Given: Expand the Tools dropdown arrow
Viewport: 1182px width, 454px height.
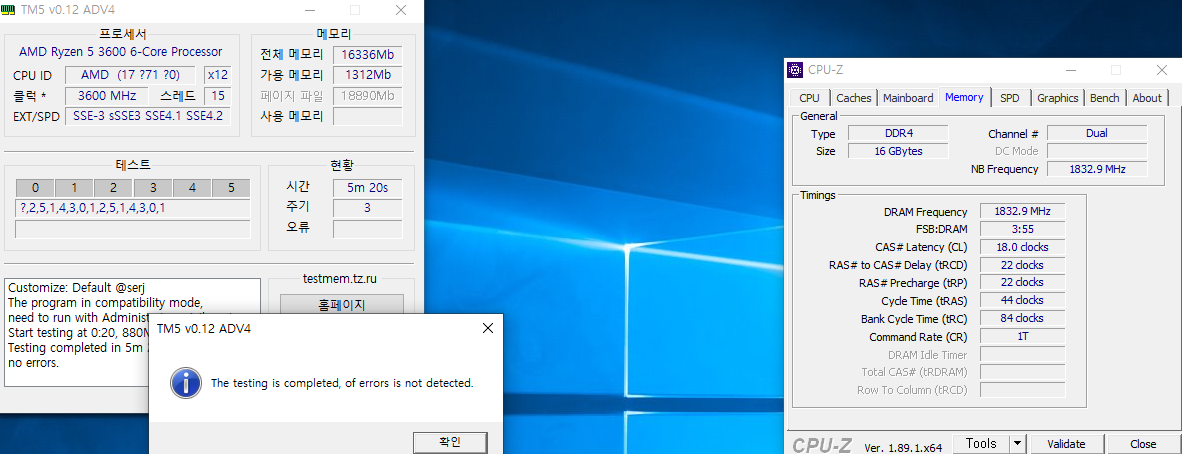Looking at the screenshot, I should click(1018, 443).
